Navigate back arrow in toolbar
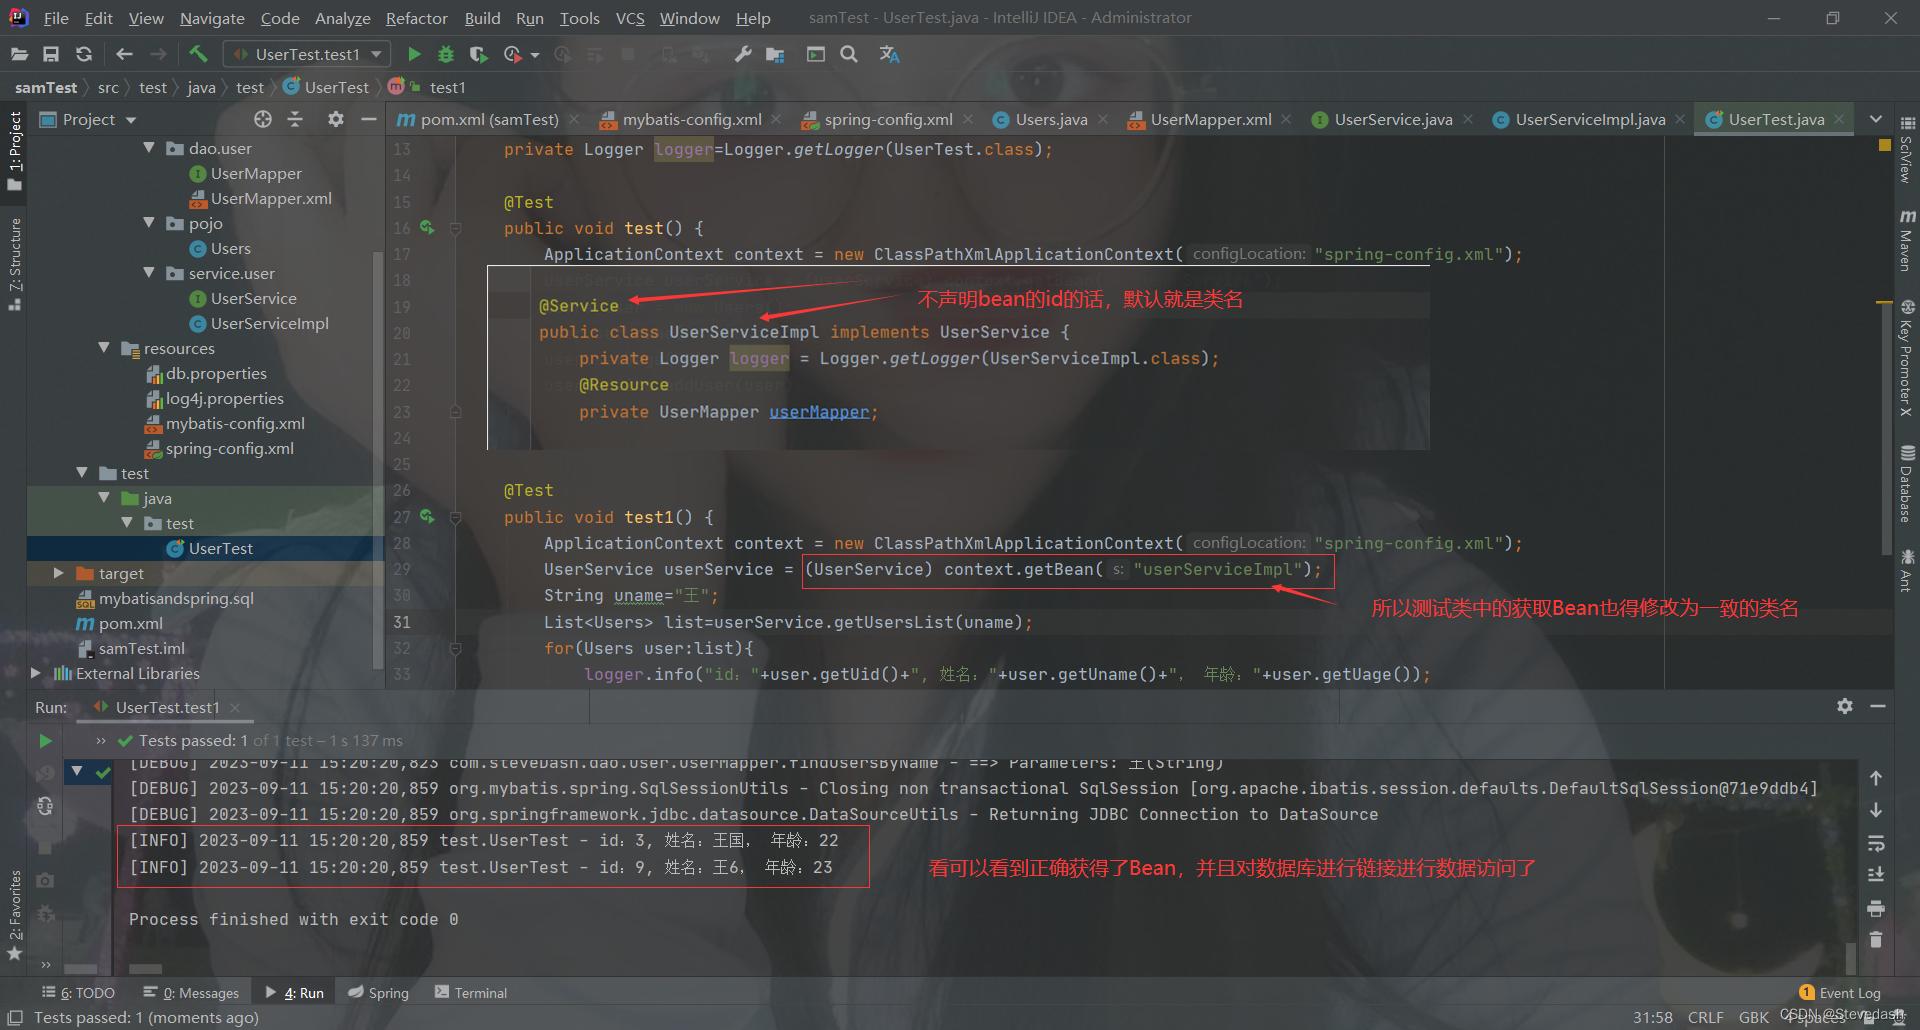This screenshot has width=1920, height=1030. coord(124,54)
